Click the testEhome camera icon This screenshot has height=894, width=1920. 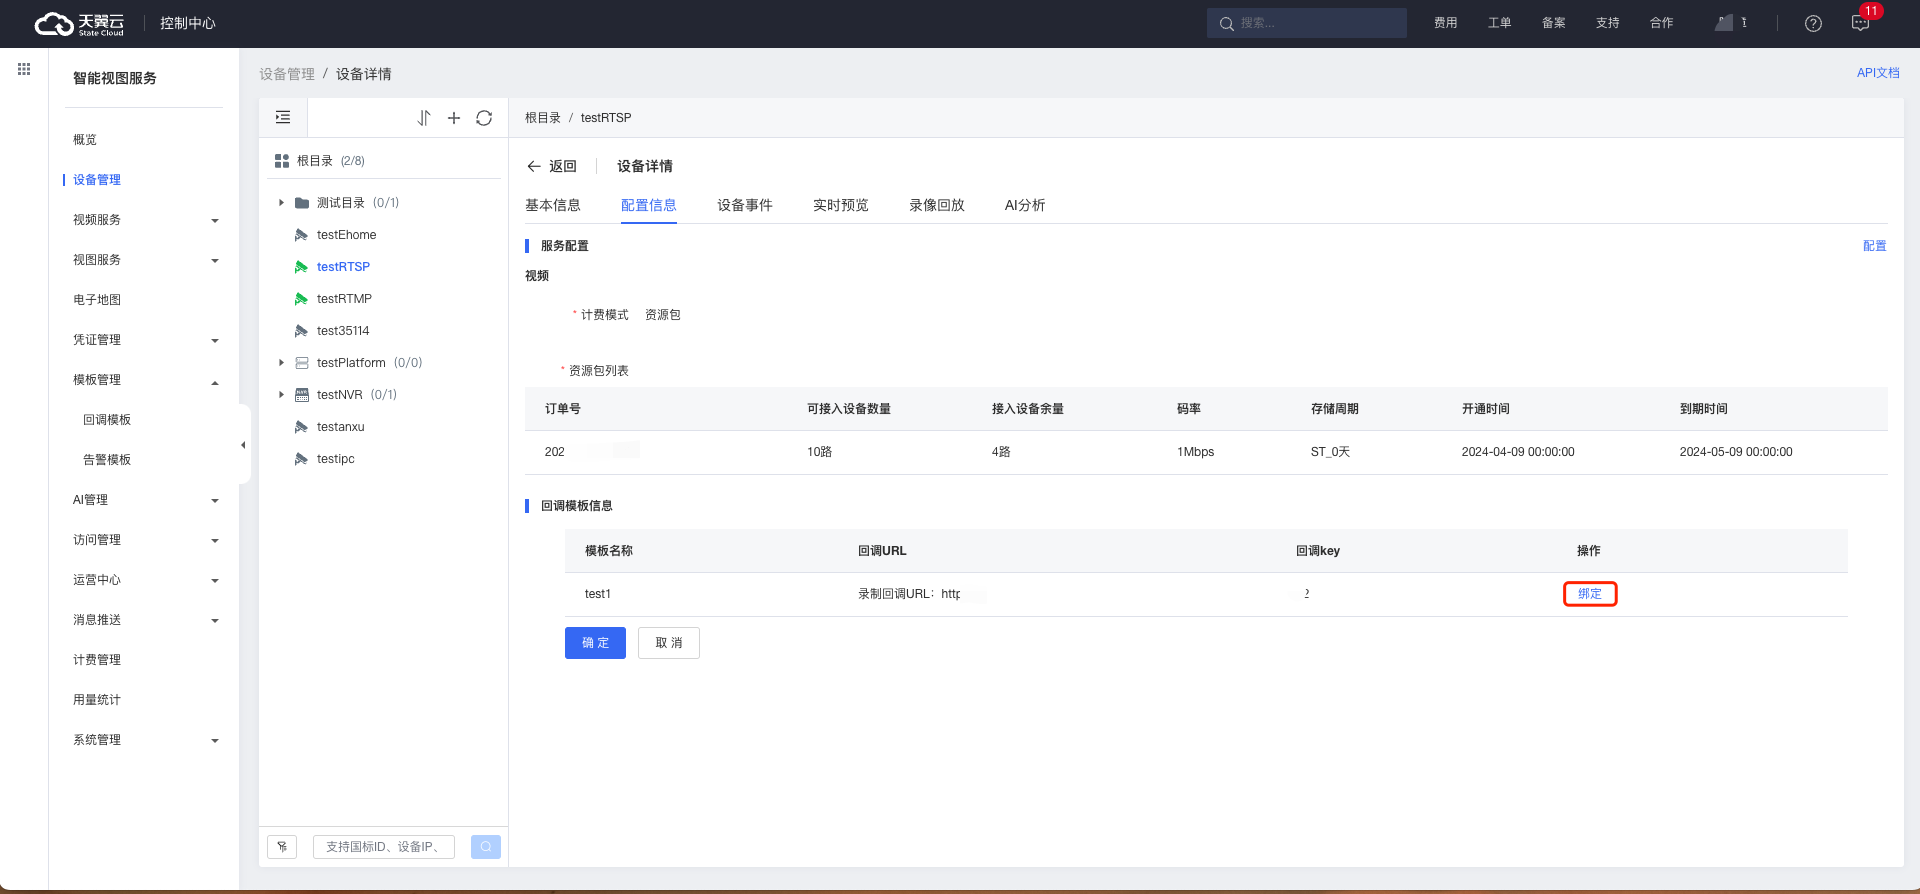301,235
